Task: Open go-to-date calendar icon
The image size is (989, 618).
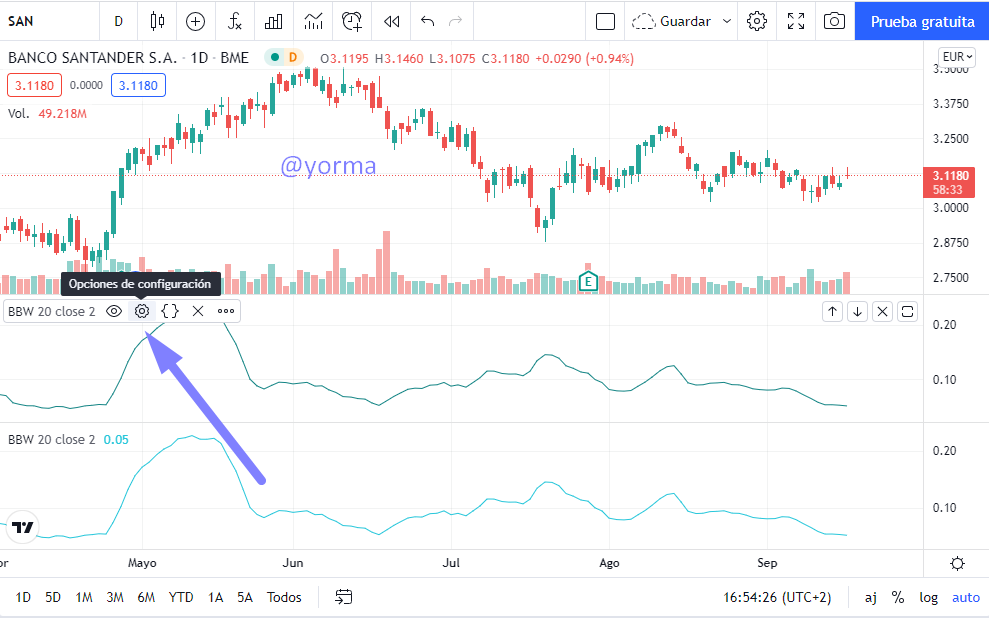Action: [344, 597]
